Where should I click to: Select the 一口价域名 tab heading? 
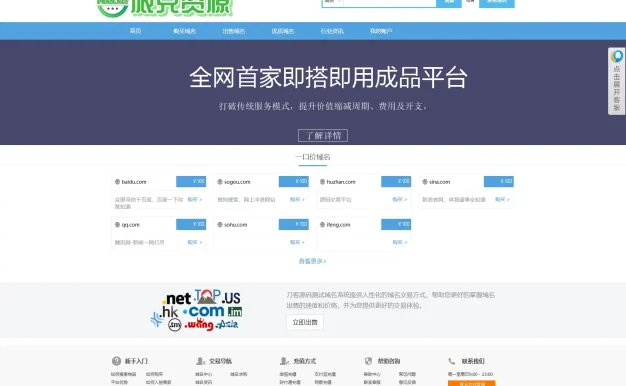coord(313,157)
